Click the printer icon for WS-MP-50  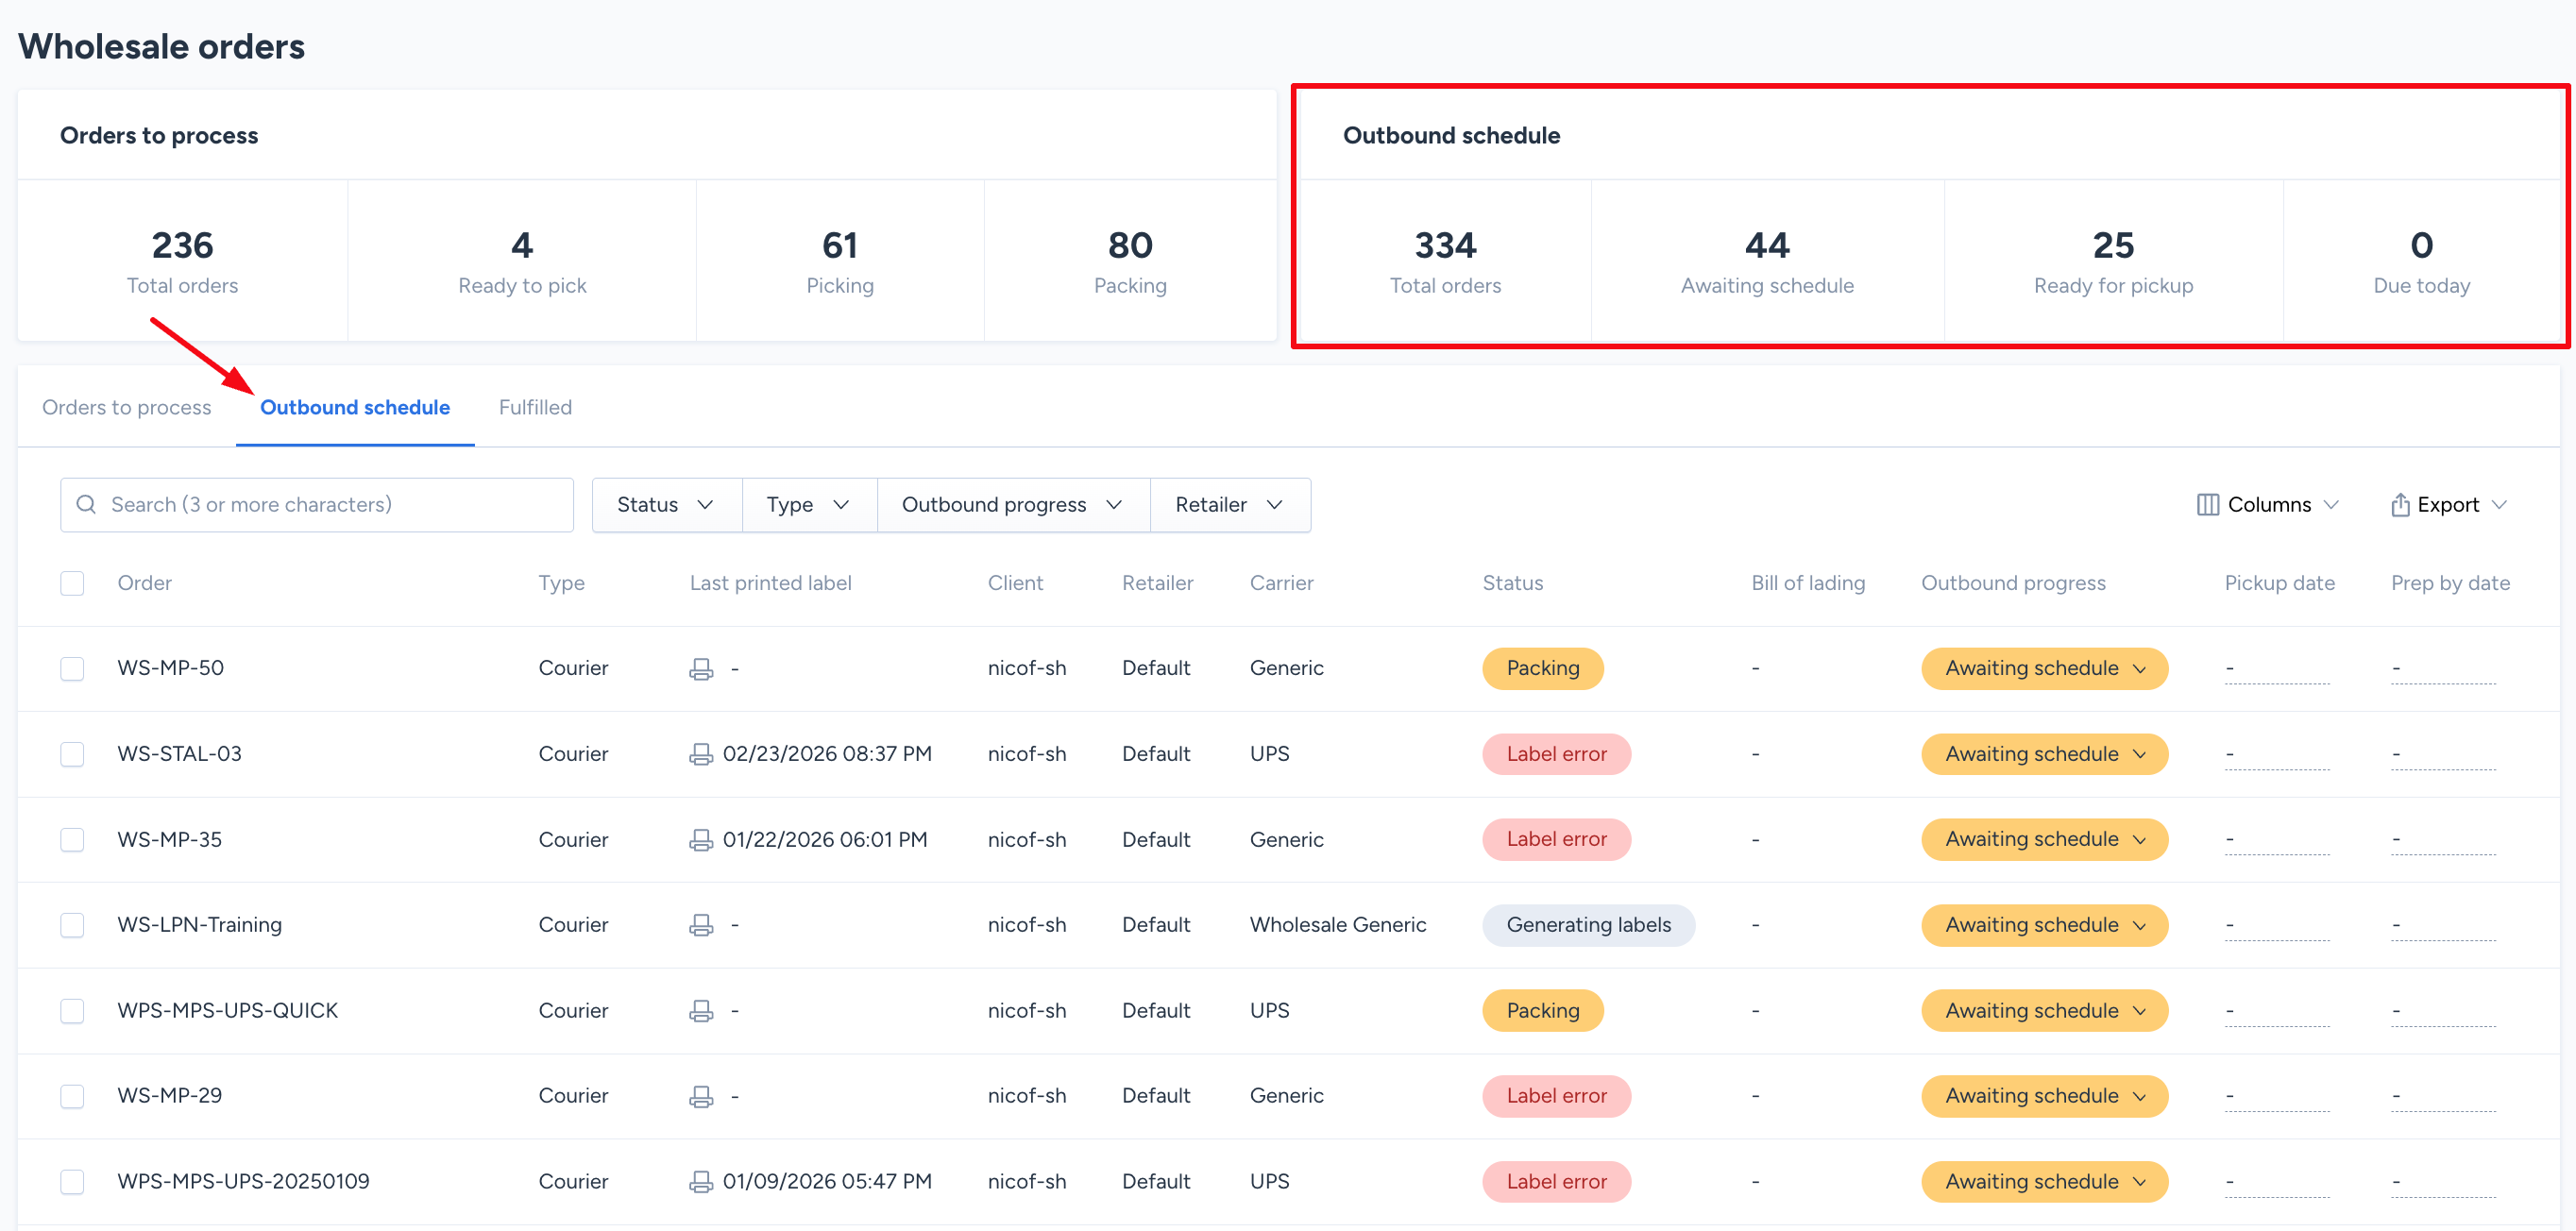[701, 669]
